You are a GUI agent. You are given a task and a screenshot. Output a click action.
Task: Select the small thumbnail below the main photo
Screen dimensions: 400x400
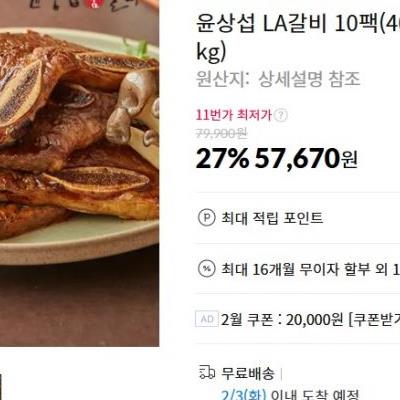[1, 387]
